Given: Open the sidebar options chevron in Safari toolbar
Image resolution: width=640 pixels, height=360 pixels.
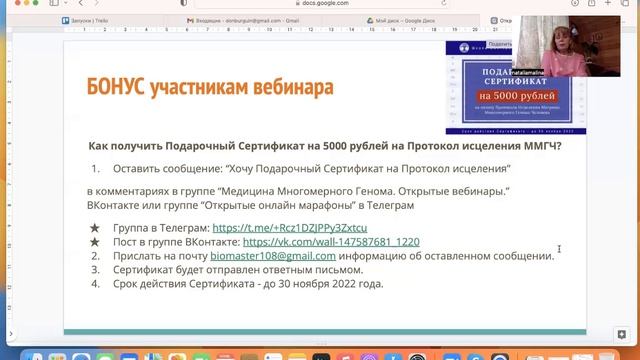Looking at the screenshot, I should [x=66, y=3].
